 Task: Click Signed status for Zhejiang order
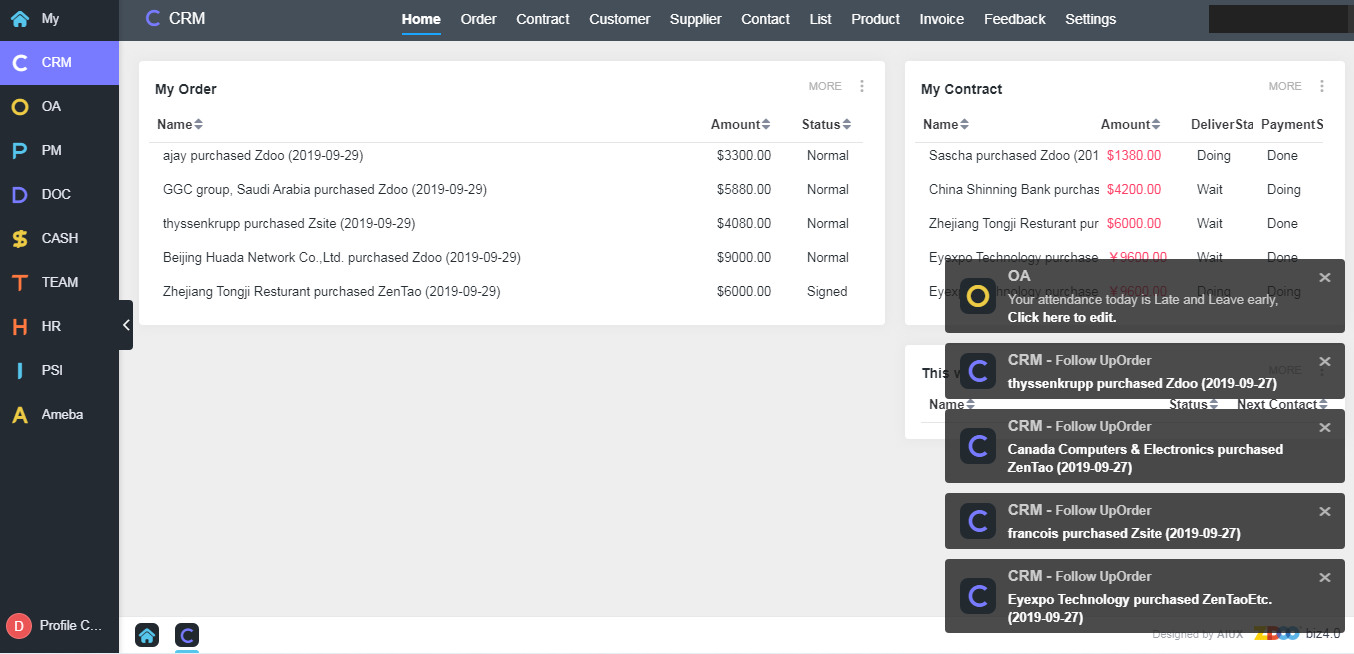pyautogui.click(x=827, y=292)
